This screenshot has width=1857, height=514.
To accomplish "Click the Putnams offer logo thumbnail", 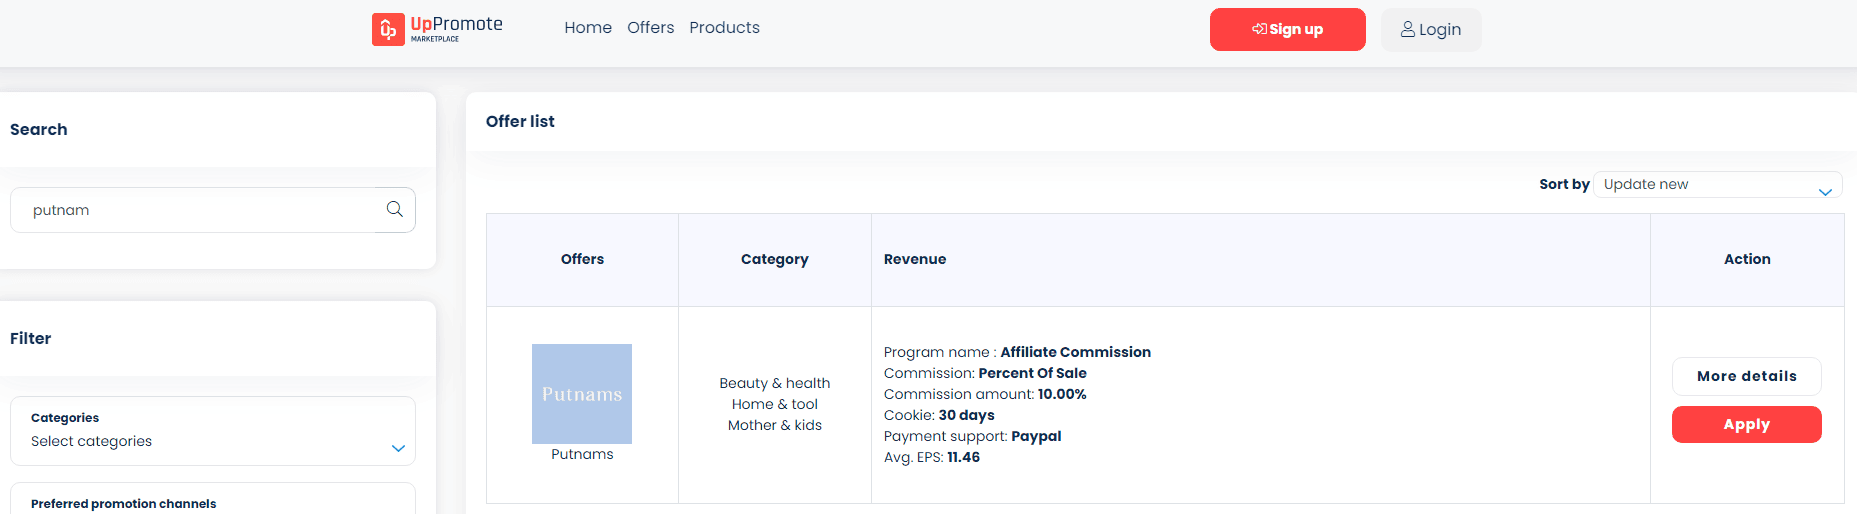I will click(x=582, y=394).
